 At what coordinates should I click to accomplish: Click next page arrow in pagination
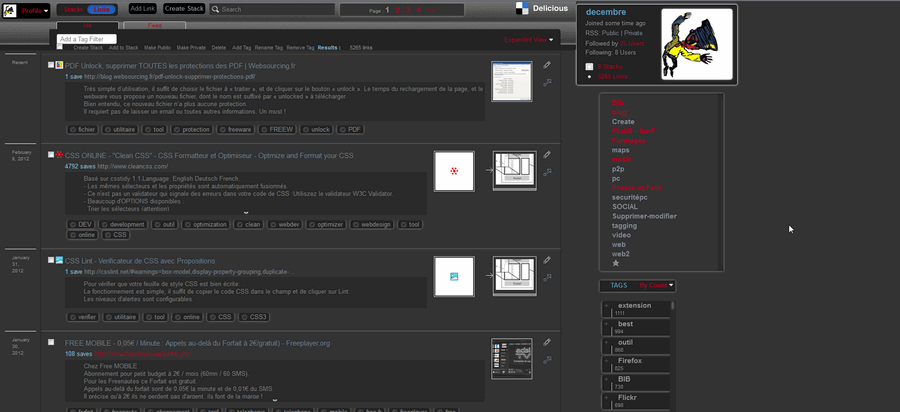(431, 10)
